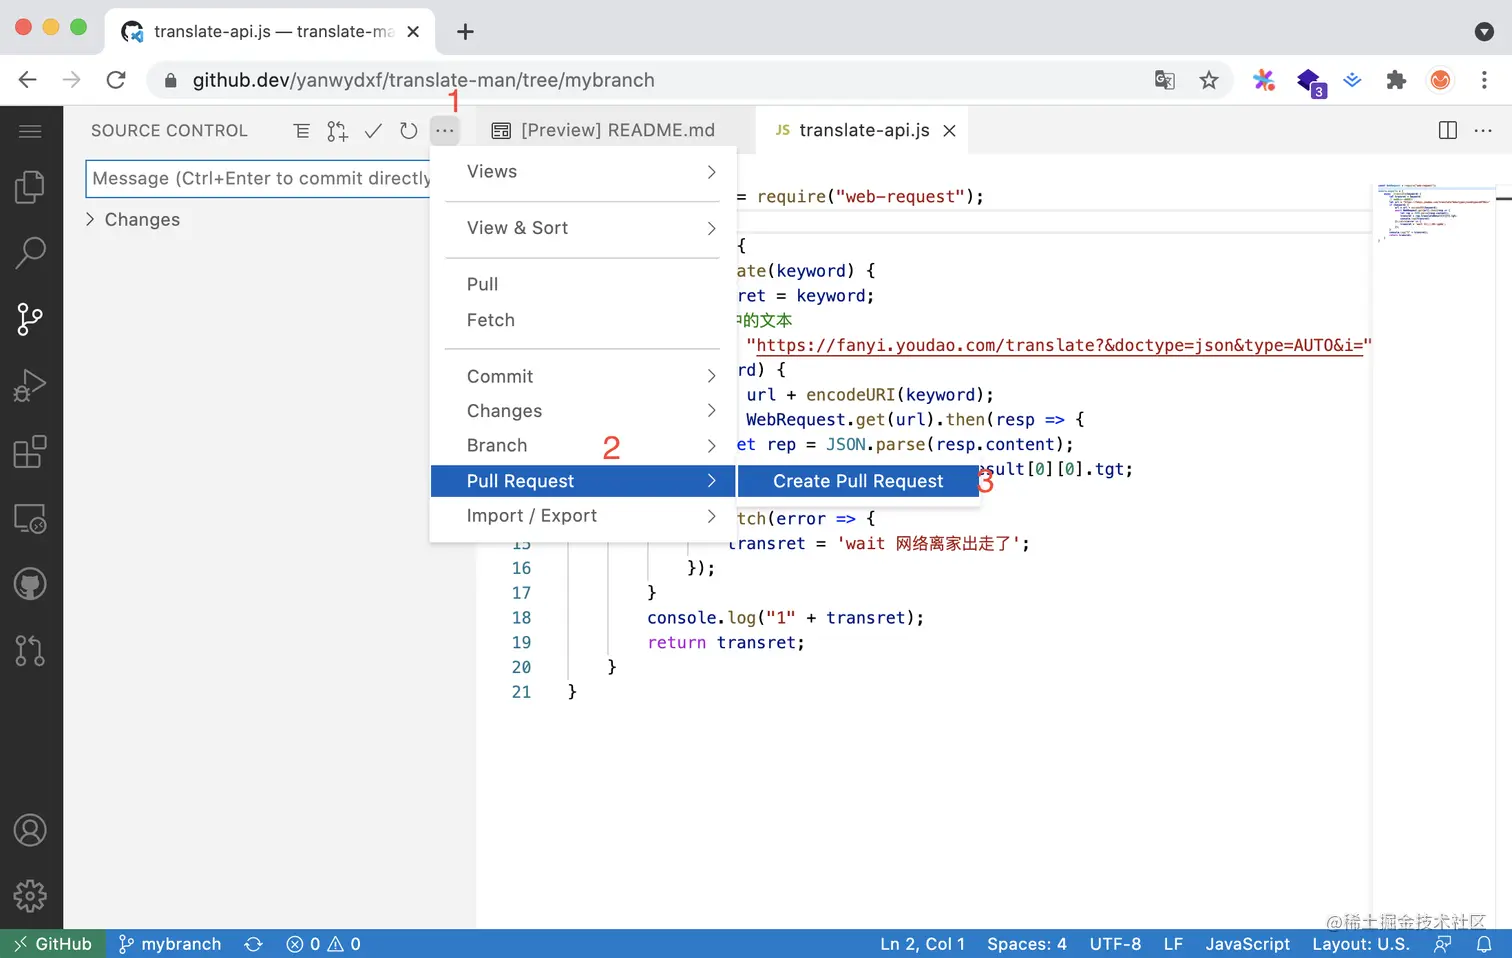
Task: Split the editor to the right
Action: pos(1447,131)
